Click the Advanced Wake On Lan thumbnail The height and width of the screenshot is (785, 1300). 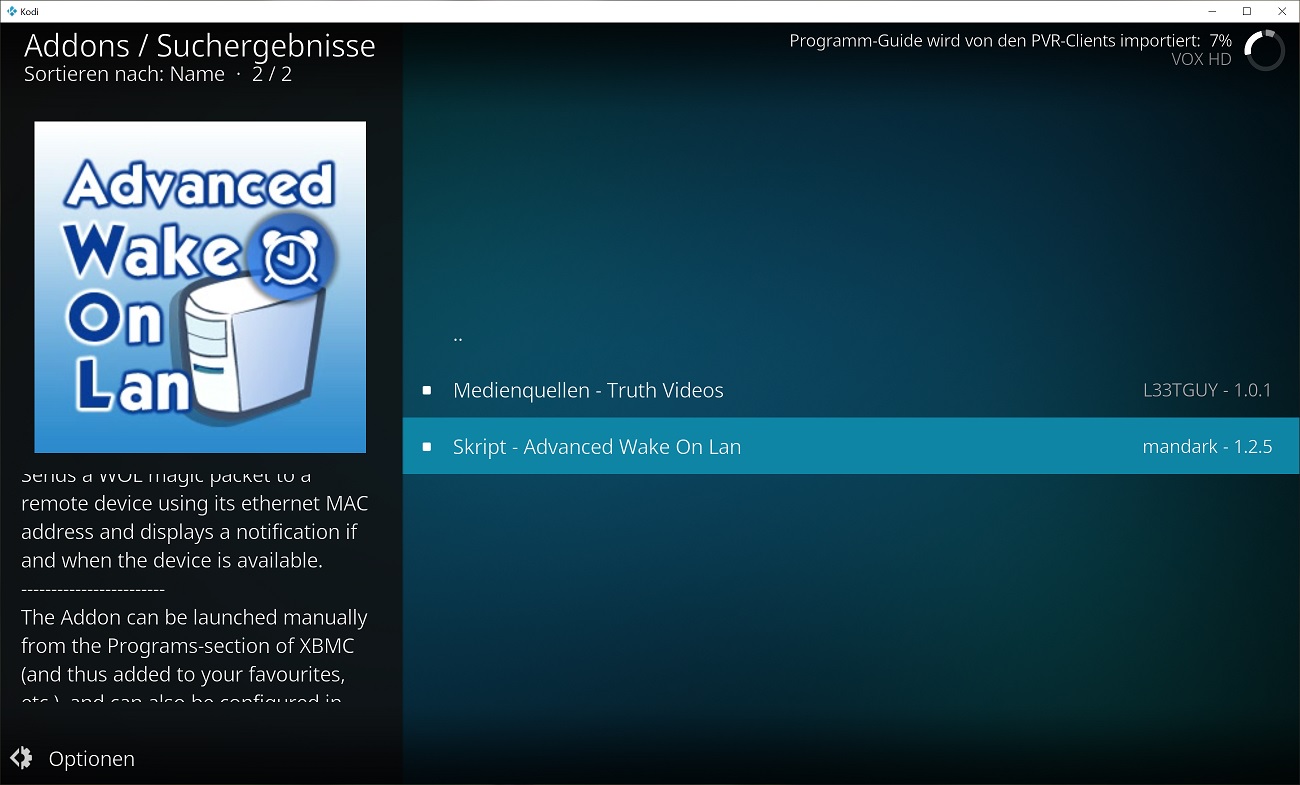200,287
